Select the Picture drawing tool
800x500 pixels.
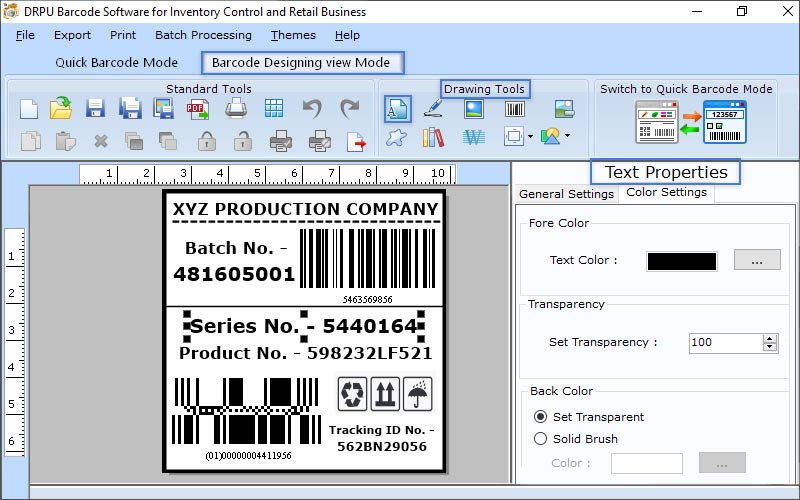tap(473, 109)
